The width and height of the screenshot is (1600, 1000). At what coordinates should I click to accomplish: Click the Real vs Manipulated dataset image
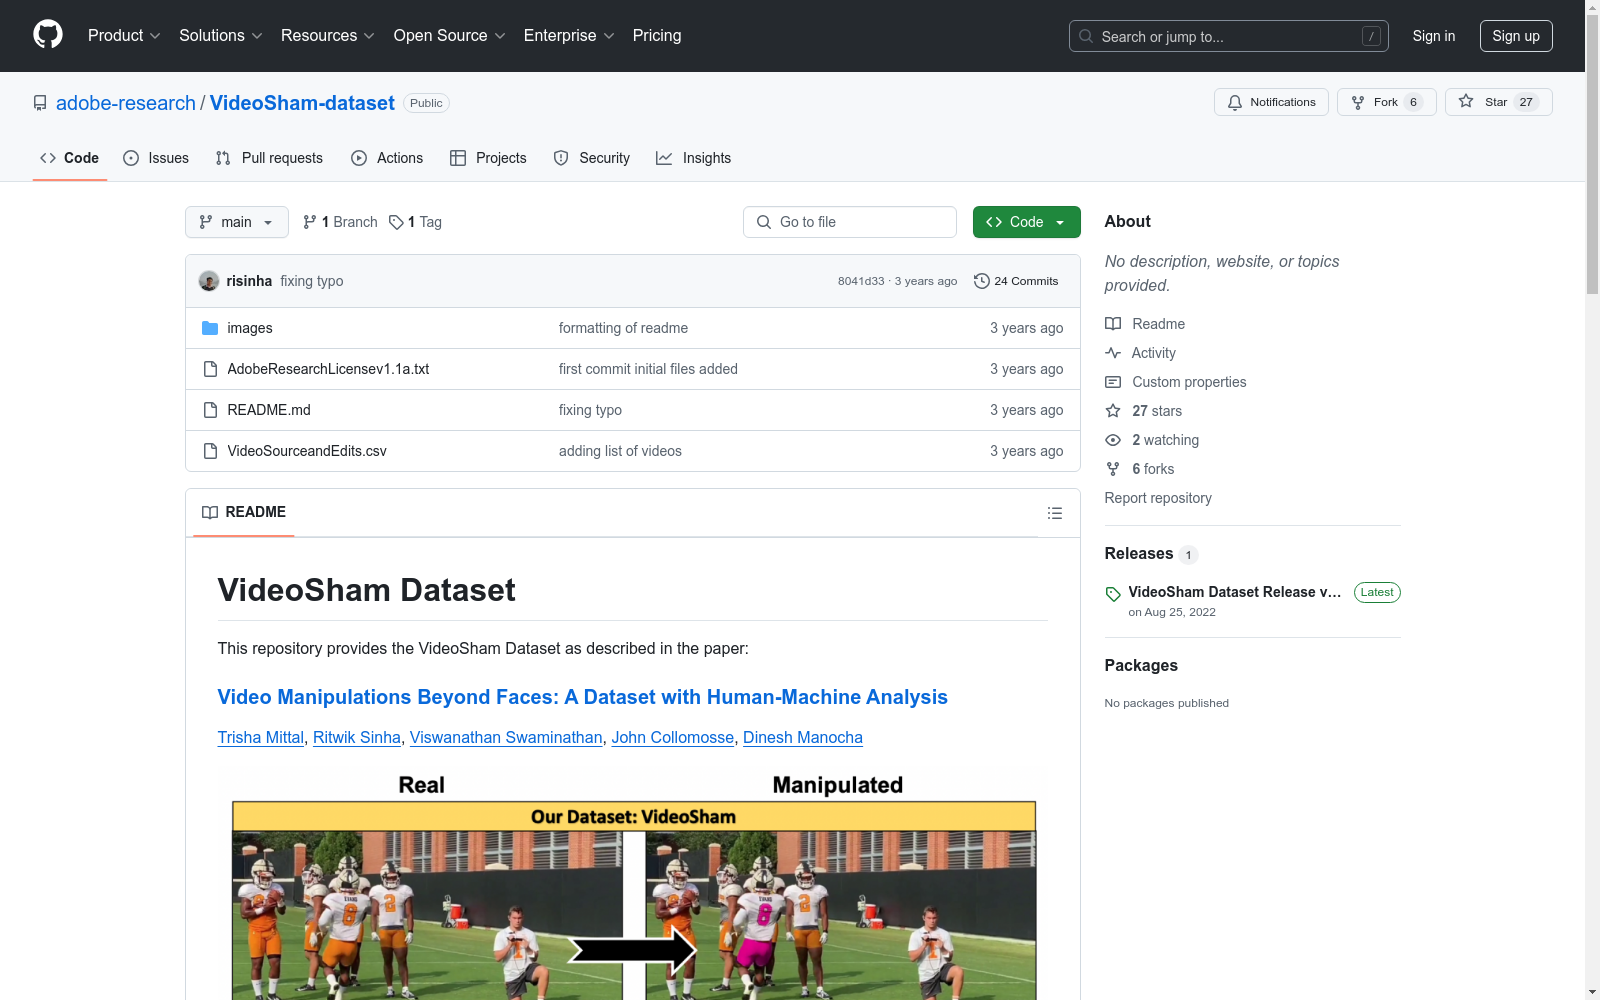(632, 884)
